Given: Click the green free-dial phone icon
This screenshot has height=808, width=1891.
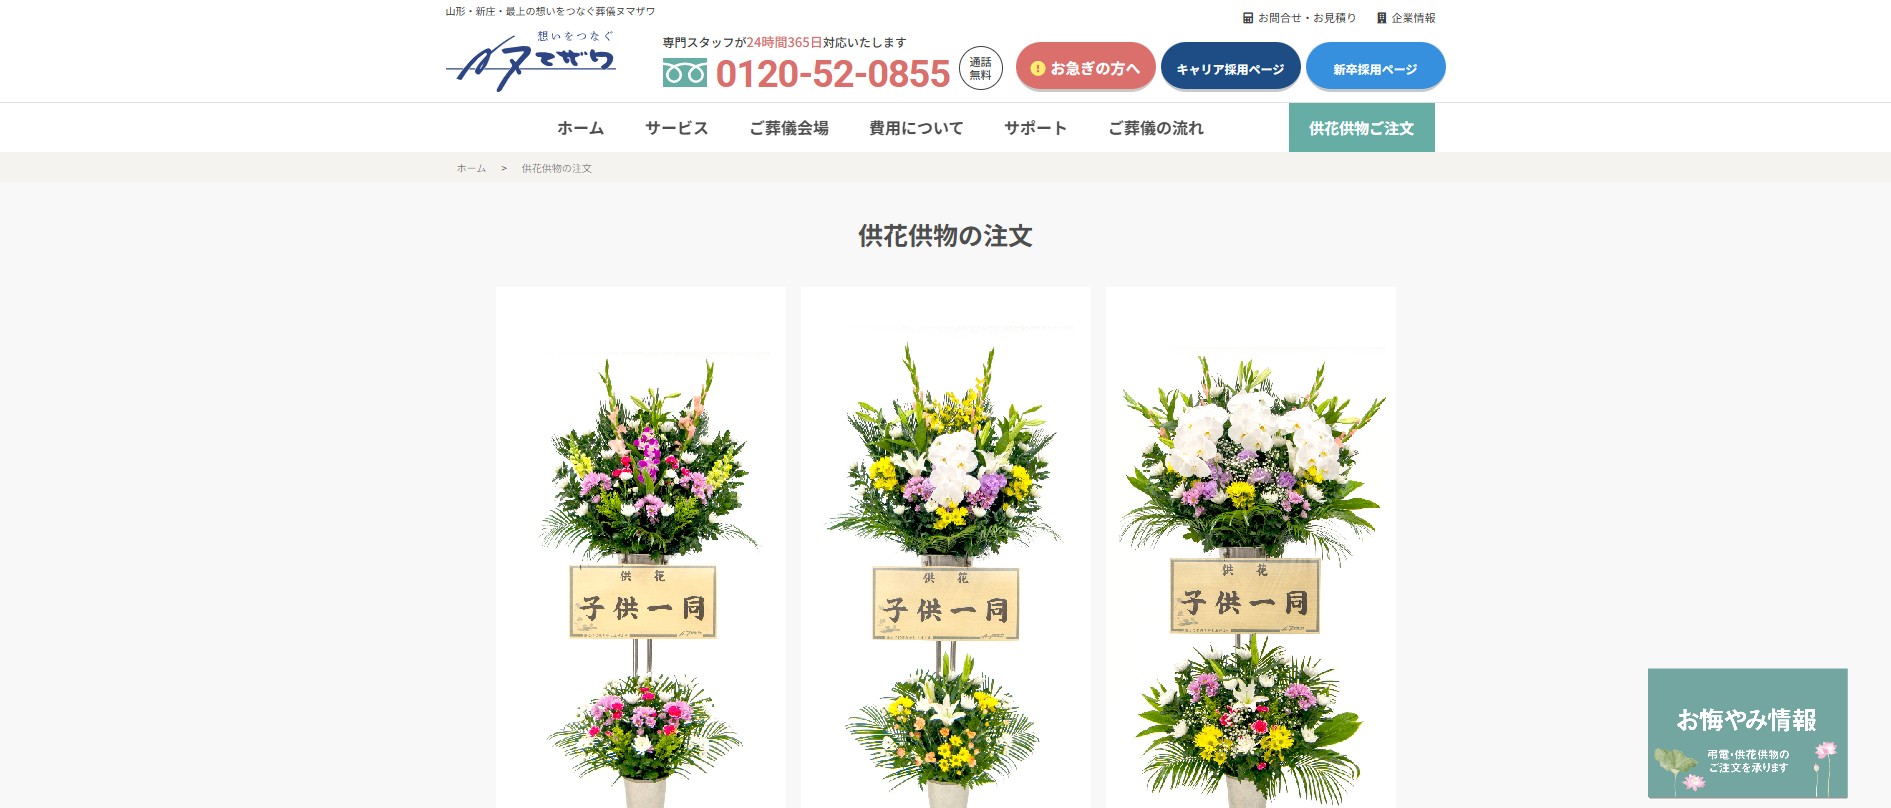Looking at the screenshot, I should click(x=684, y=73).
